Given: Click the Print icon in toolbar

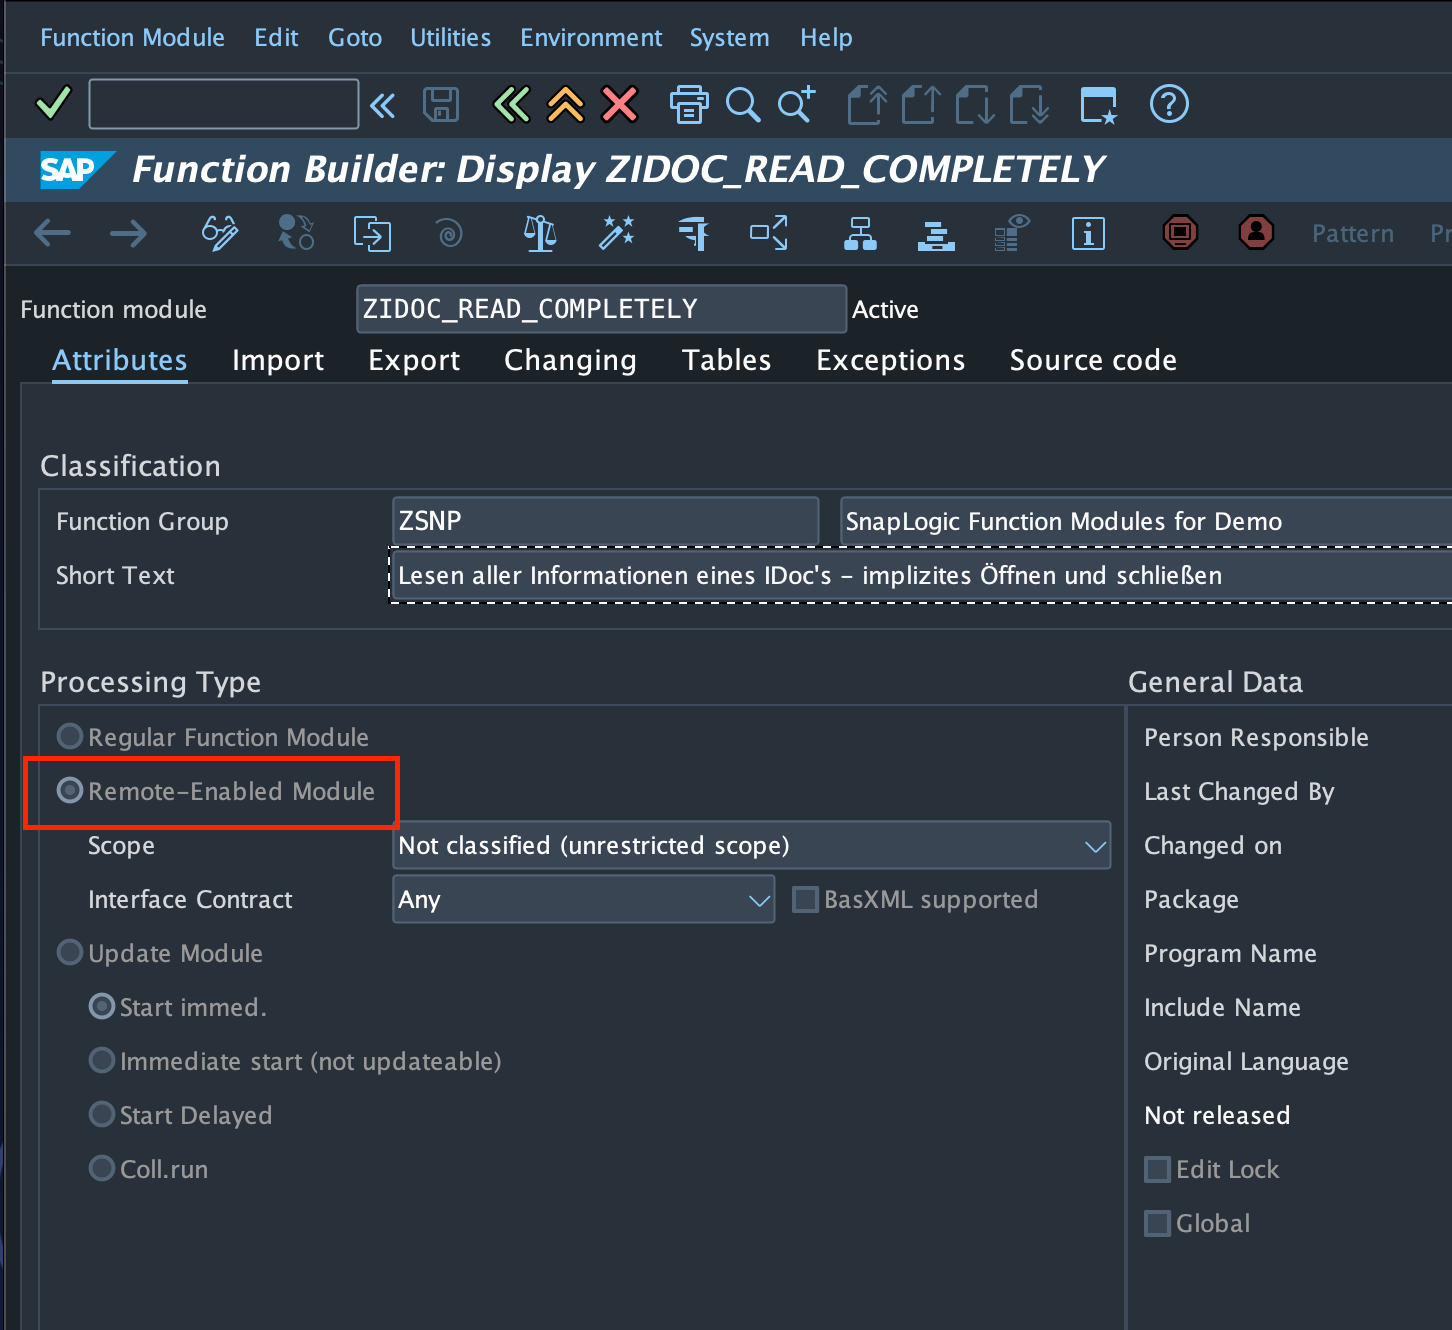Looking at the screenshot, I should 688,104.
